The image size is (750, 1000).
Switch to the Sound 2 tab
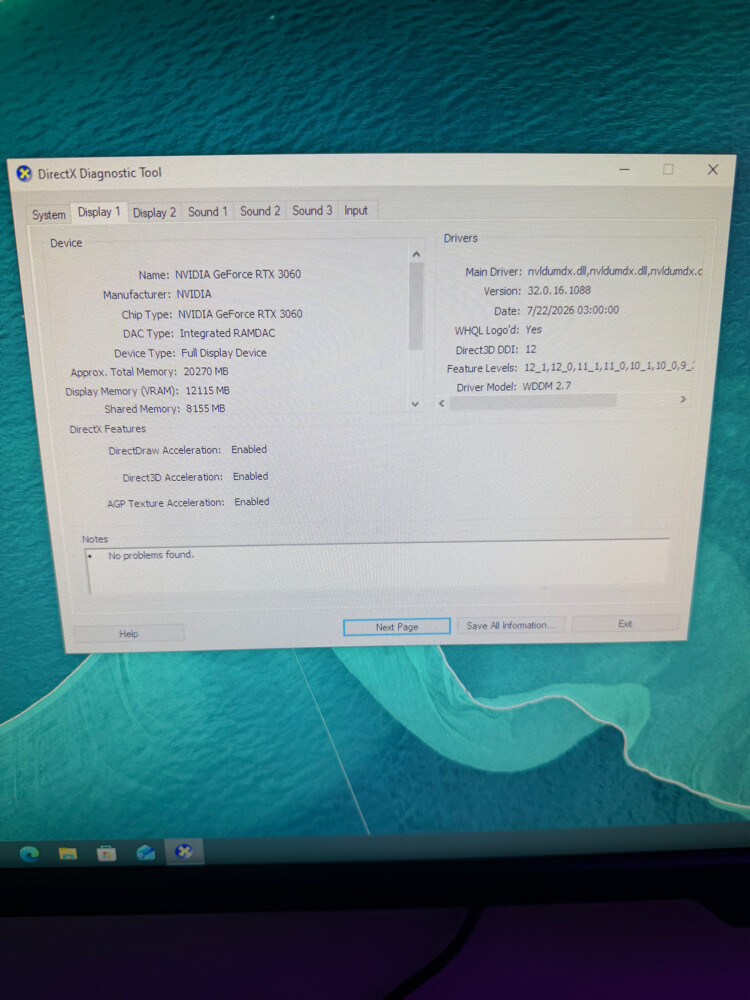[x=260, y=210]
